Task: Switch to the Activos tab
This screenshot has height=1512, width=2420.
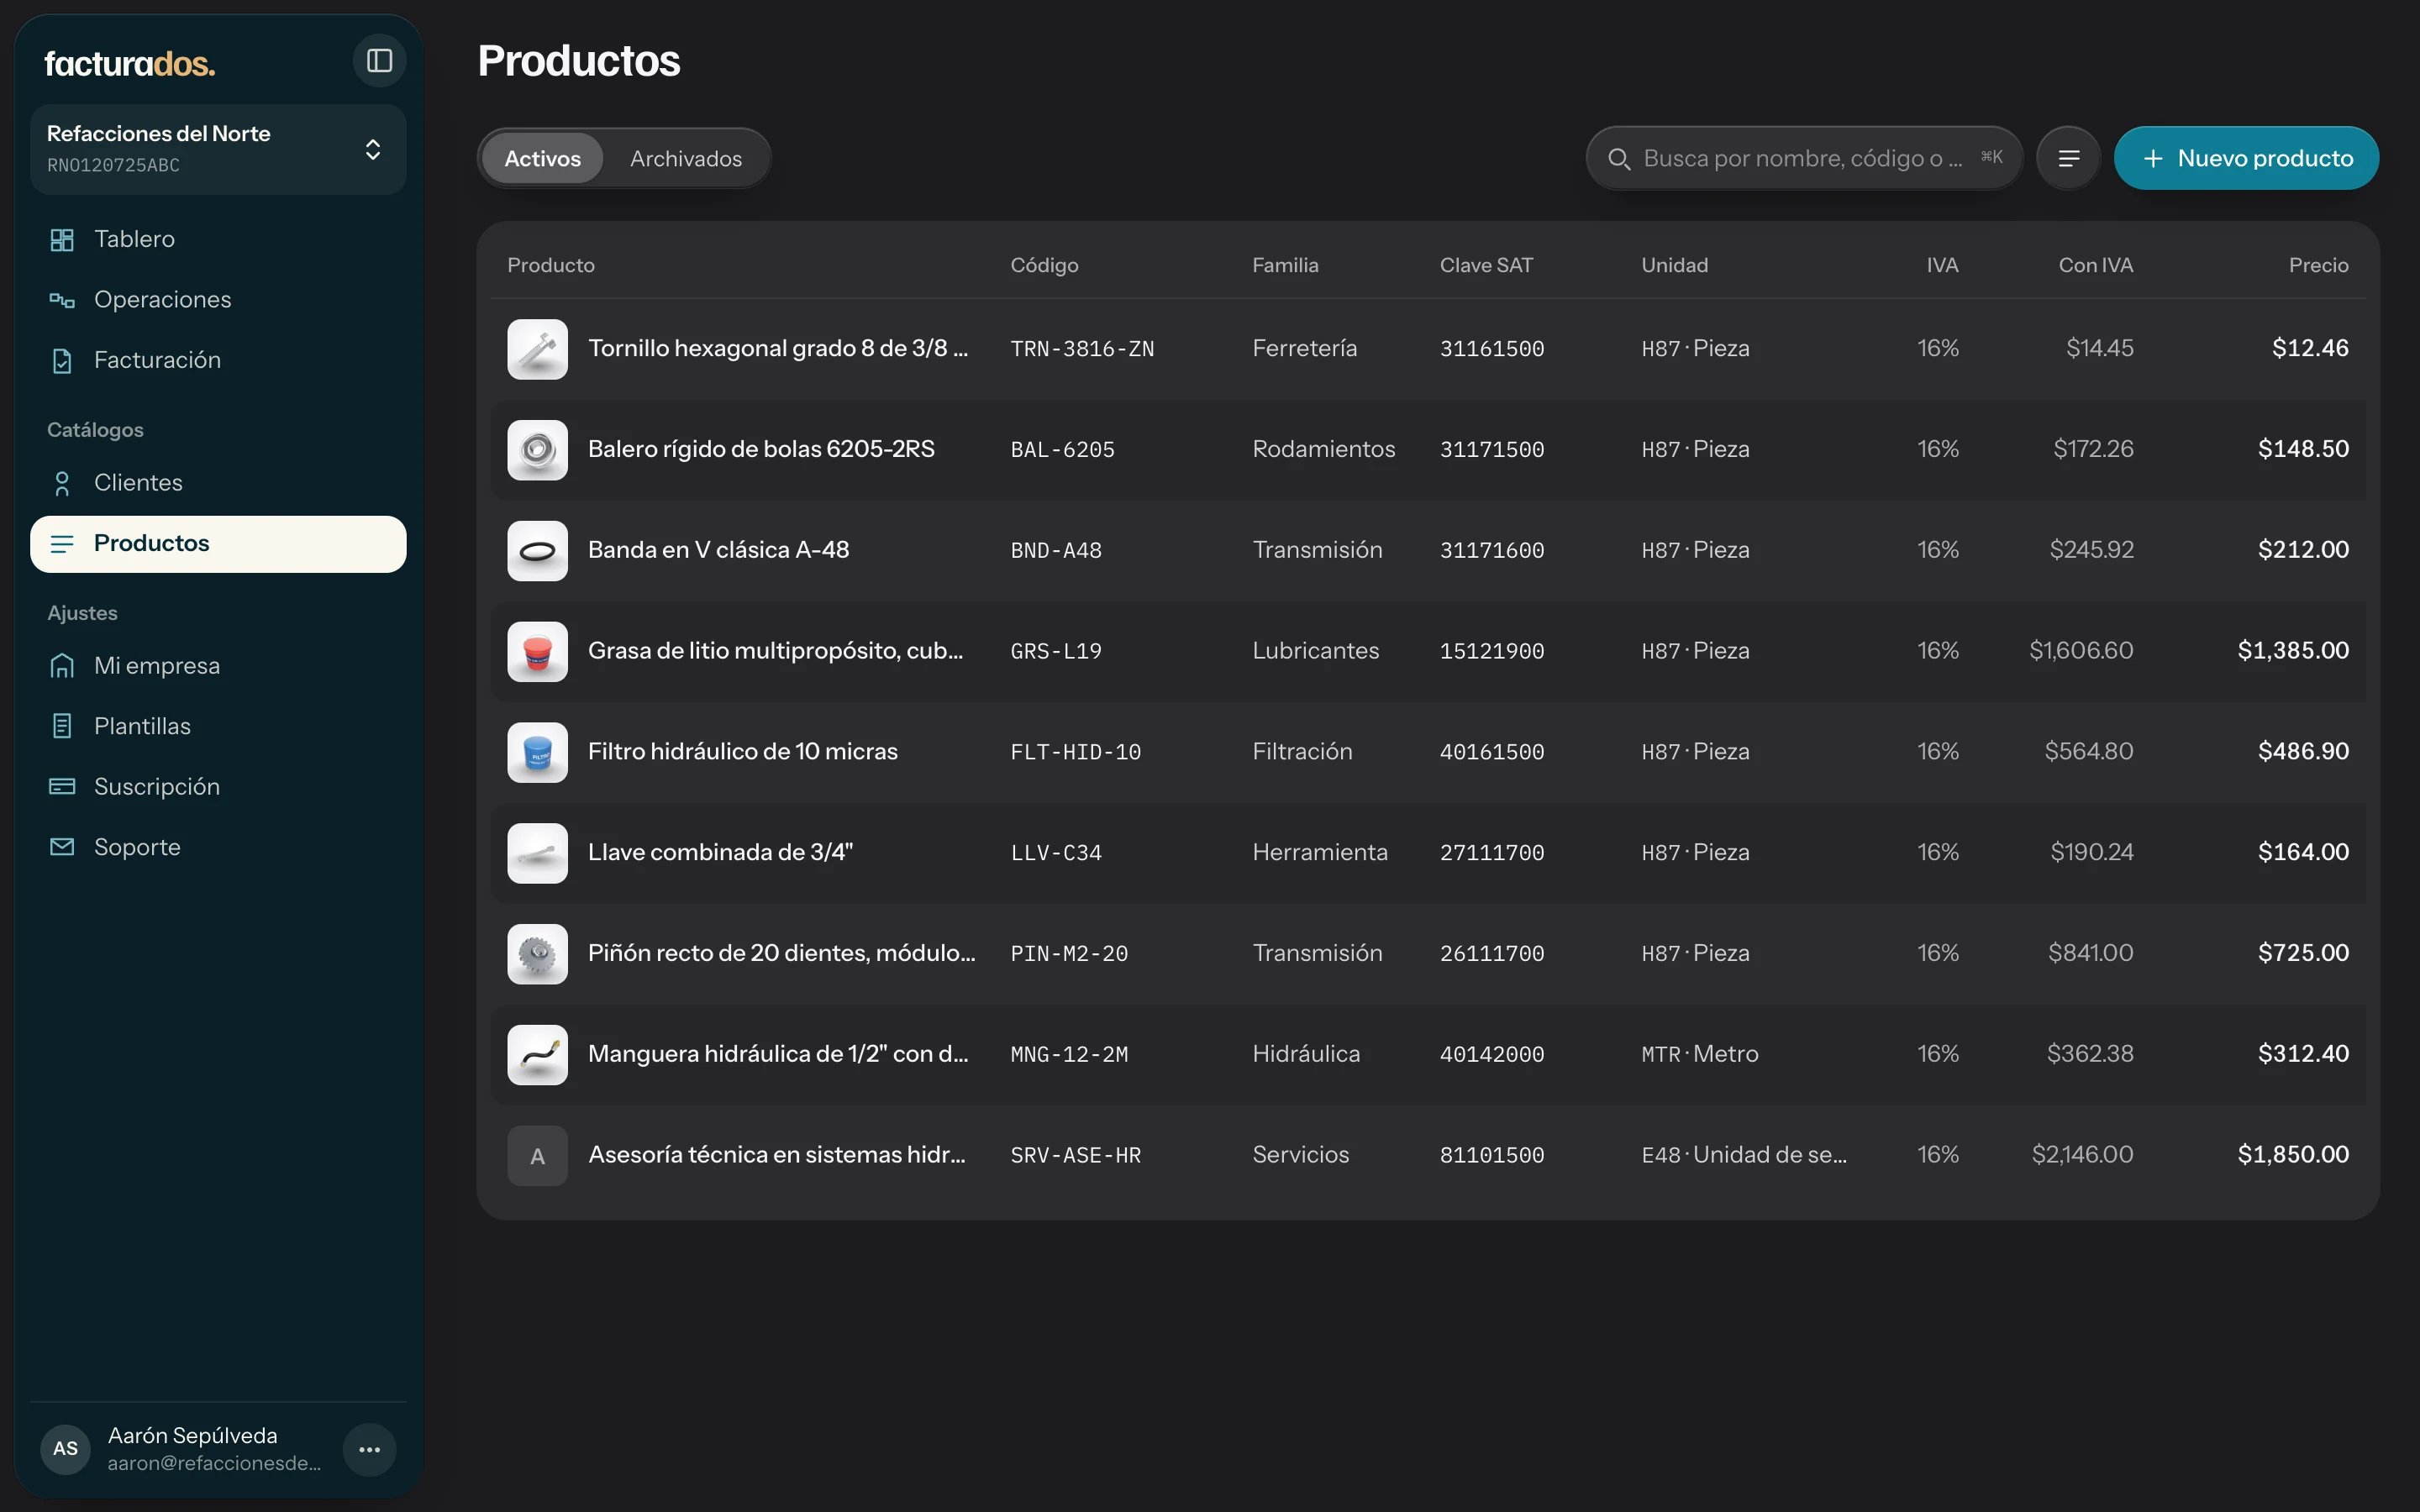Action: tap(542, 158)
